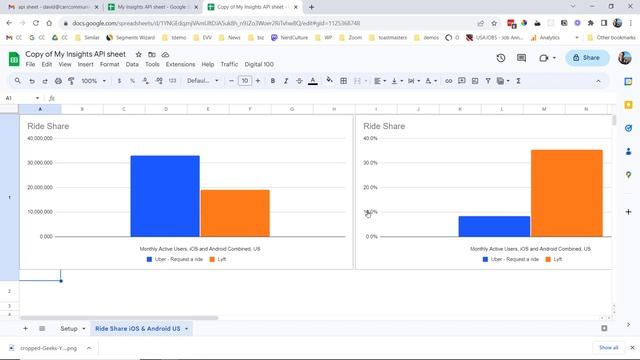640x360 pixels.
Task: Create a filter
Action: (488, 81)
